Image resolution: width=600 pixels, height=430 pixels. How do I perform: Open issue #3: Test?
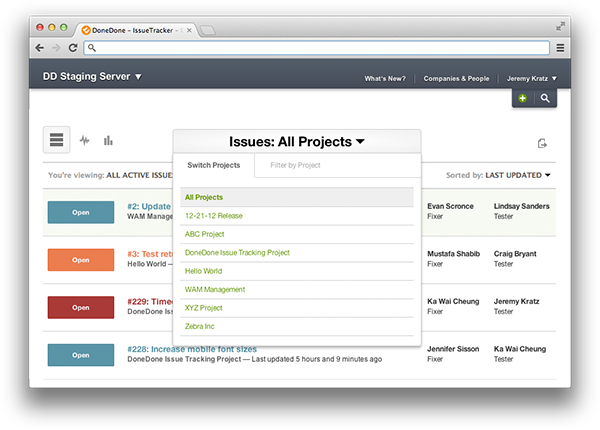click(x=150, y=254)
